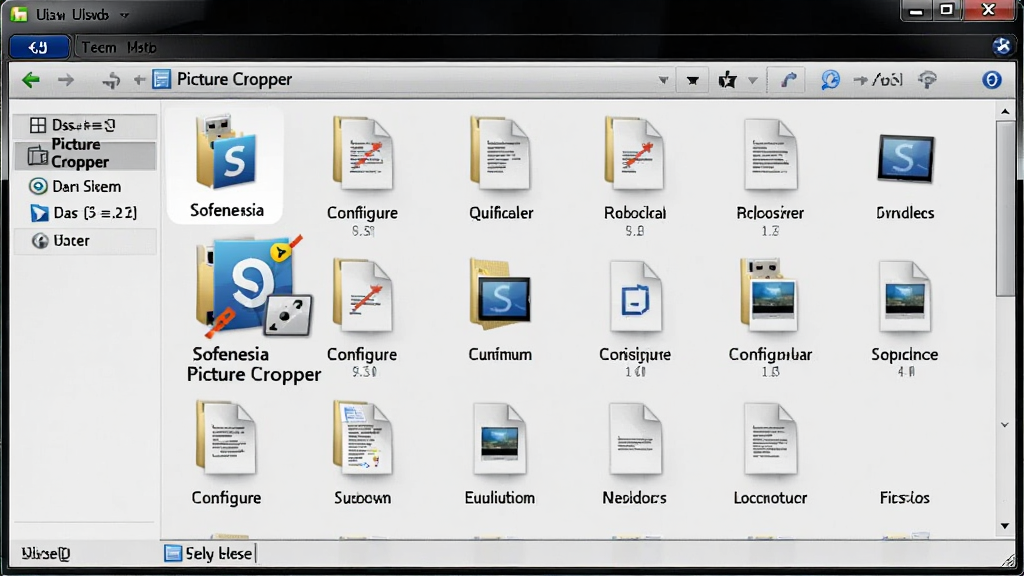The height and width of the screenshot is (576, 1024).
Task: Click the blue circle icon at toolbar end
Action: [x=991, y=80]
